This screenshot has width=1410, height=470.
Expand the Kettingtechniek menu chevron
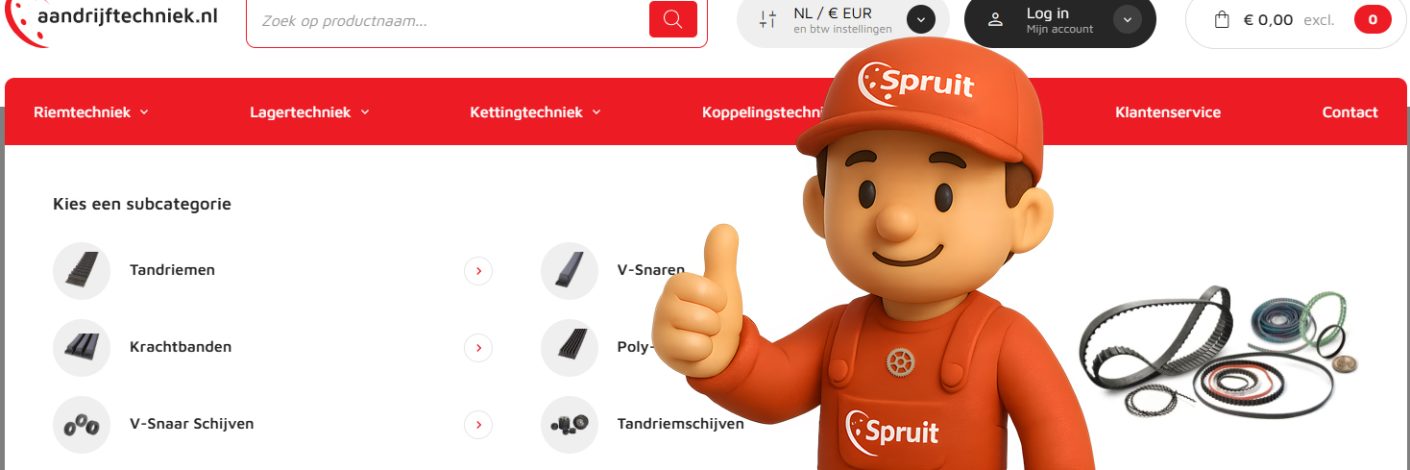pos(597,112)
